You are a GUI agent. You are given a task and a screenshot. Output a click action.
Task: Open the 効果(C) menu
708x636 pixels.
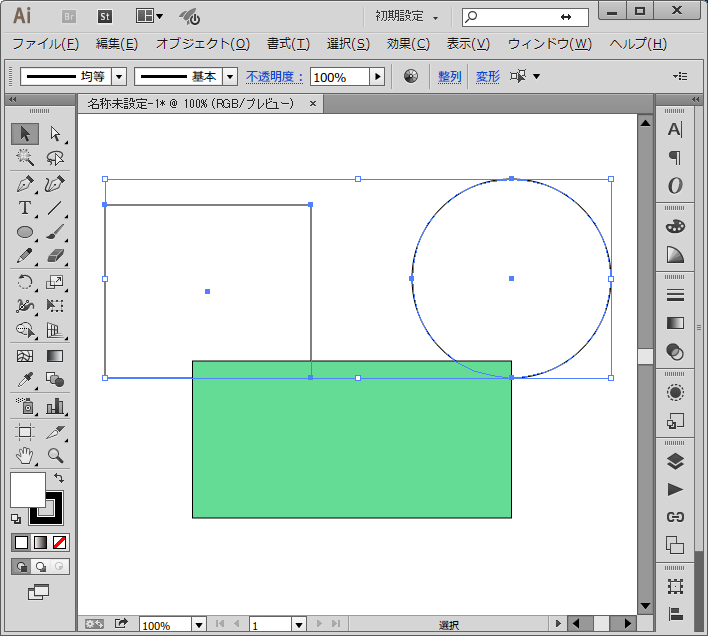[x=408, y=44]
